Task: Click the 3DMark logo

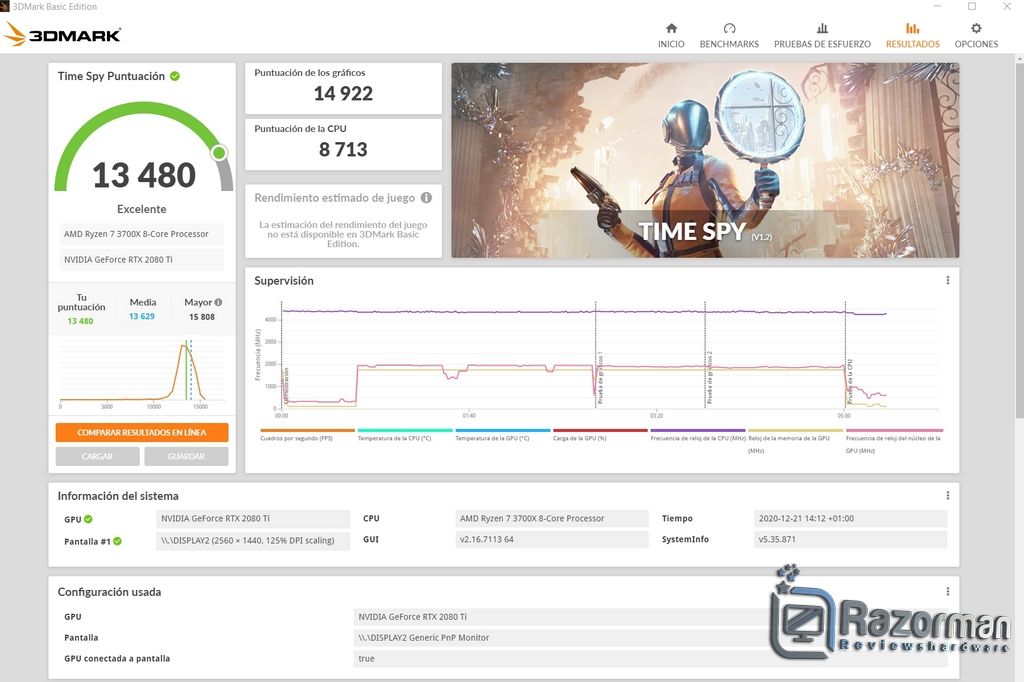Action: click(x=63, y=34)
